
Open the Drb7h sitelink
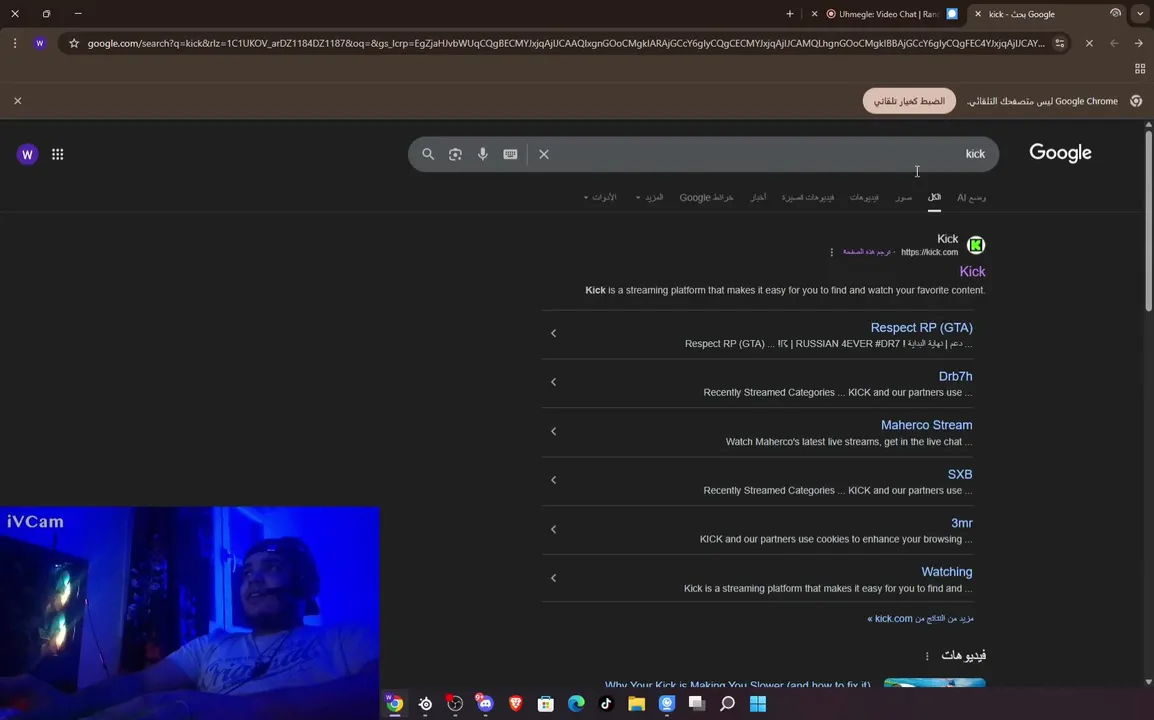tap(955, 376)
